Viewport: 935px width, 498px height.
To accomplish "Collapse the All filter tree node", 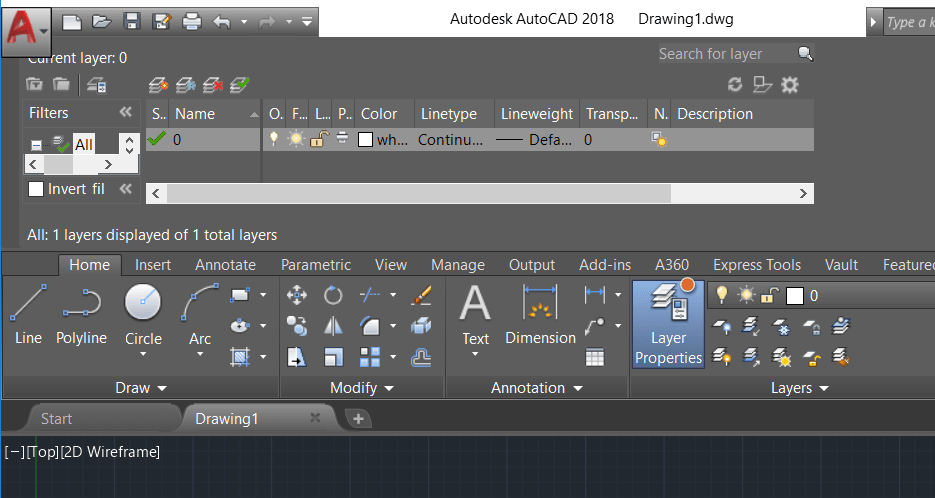I will (x=36, y=145).
